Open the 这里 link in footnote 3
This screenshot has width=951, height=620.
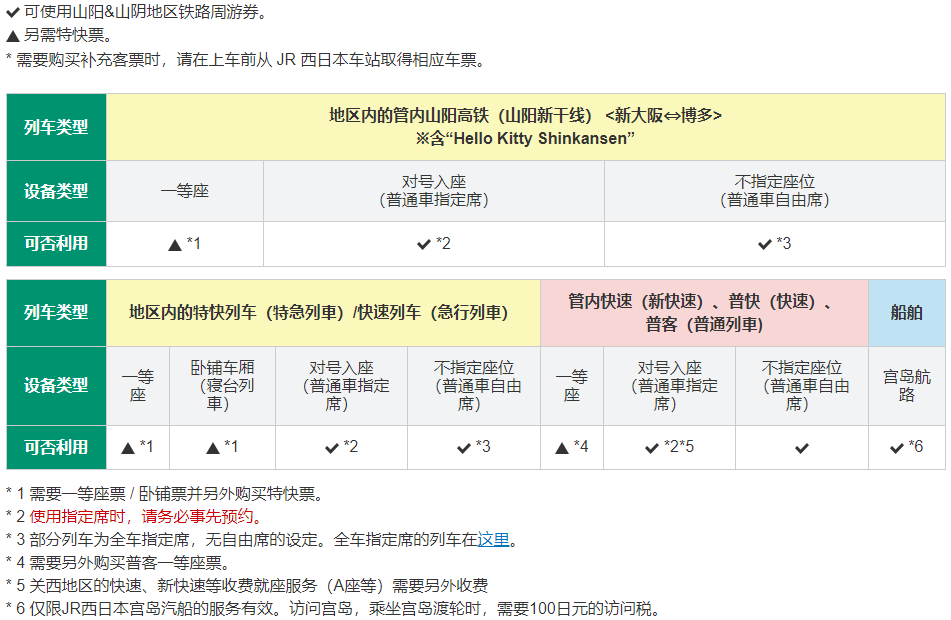coord(493,540)
